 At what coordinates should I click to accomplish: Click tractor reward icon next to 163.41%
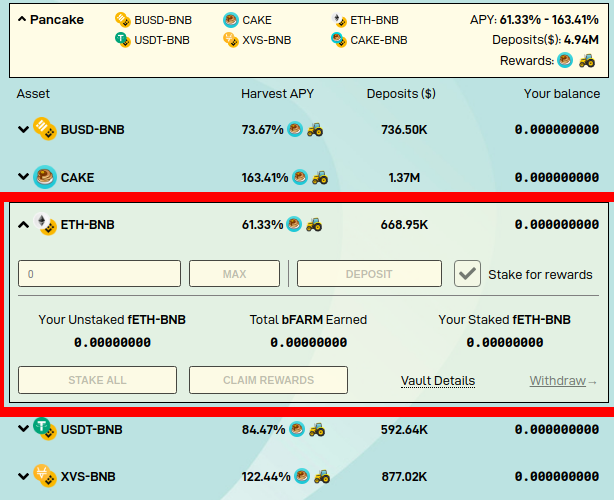pos(320,177)
